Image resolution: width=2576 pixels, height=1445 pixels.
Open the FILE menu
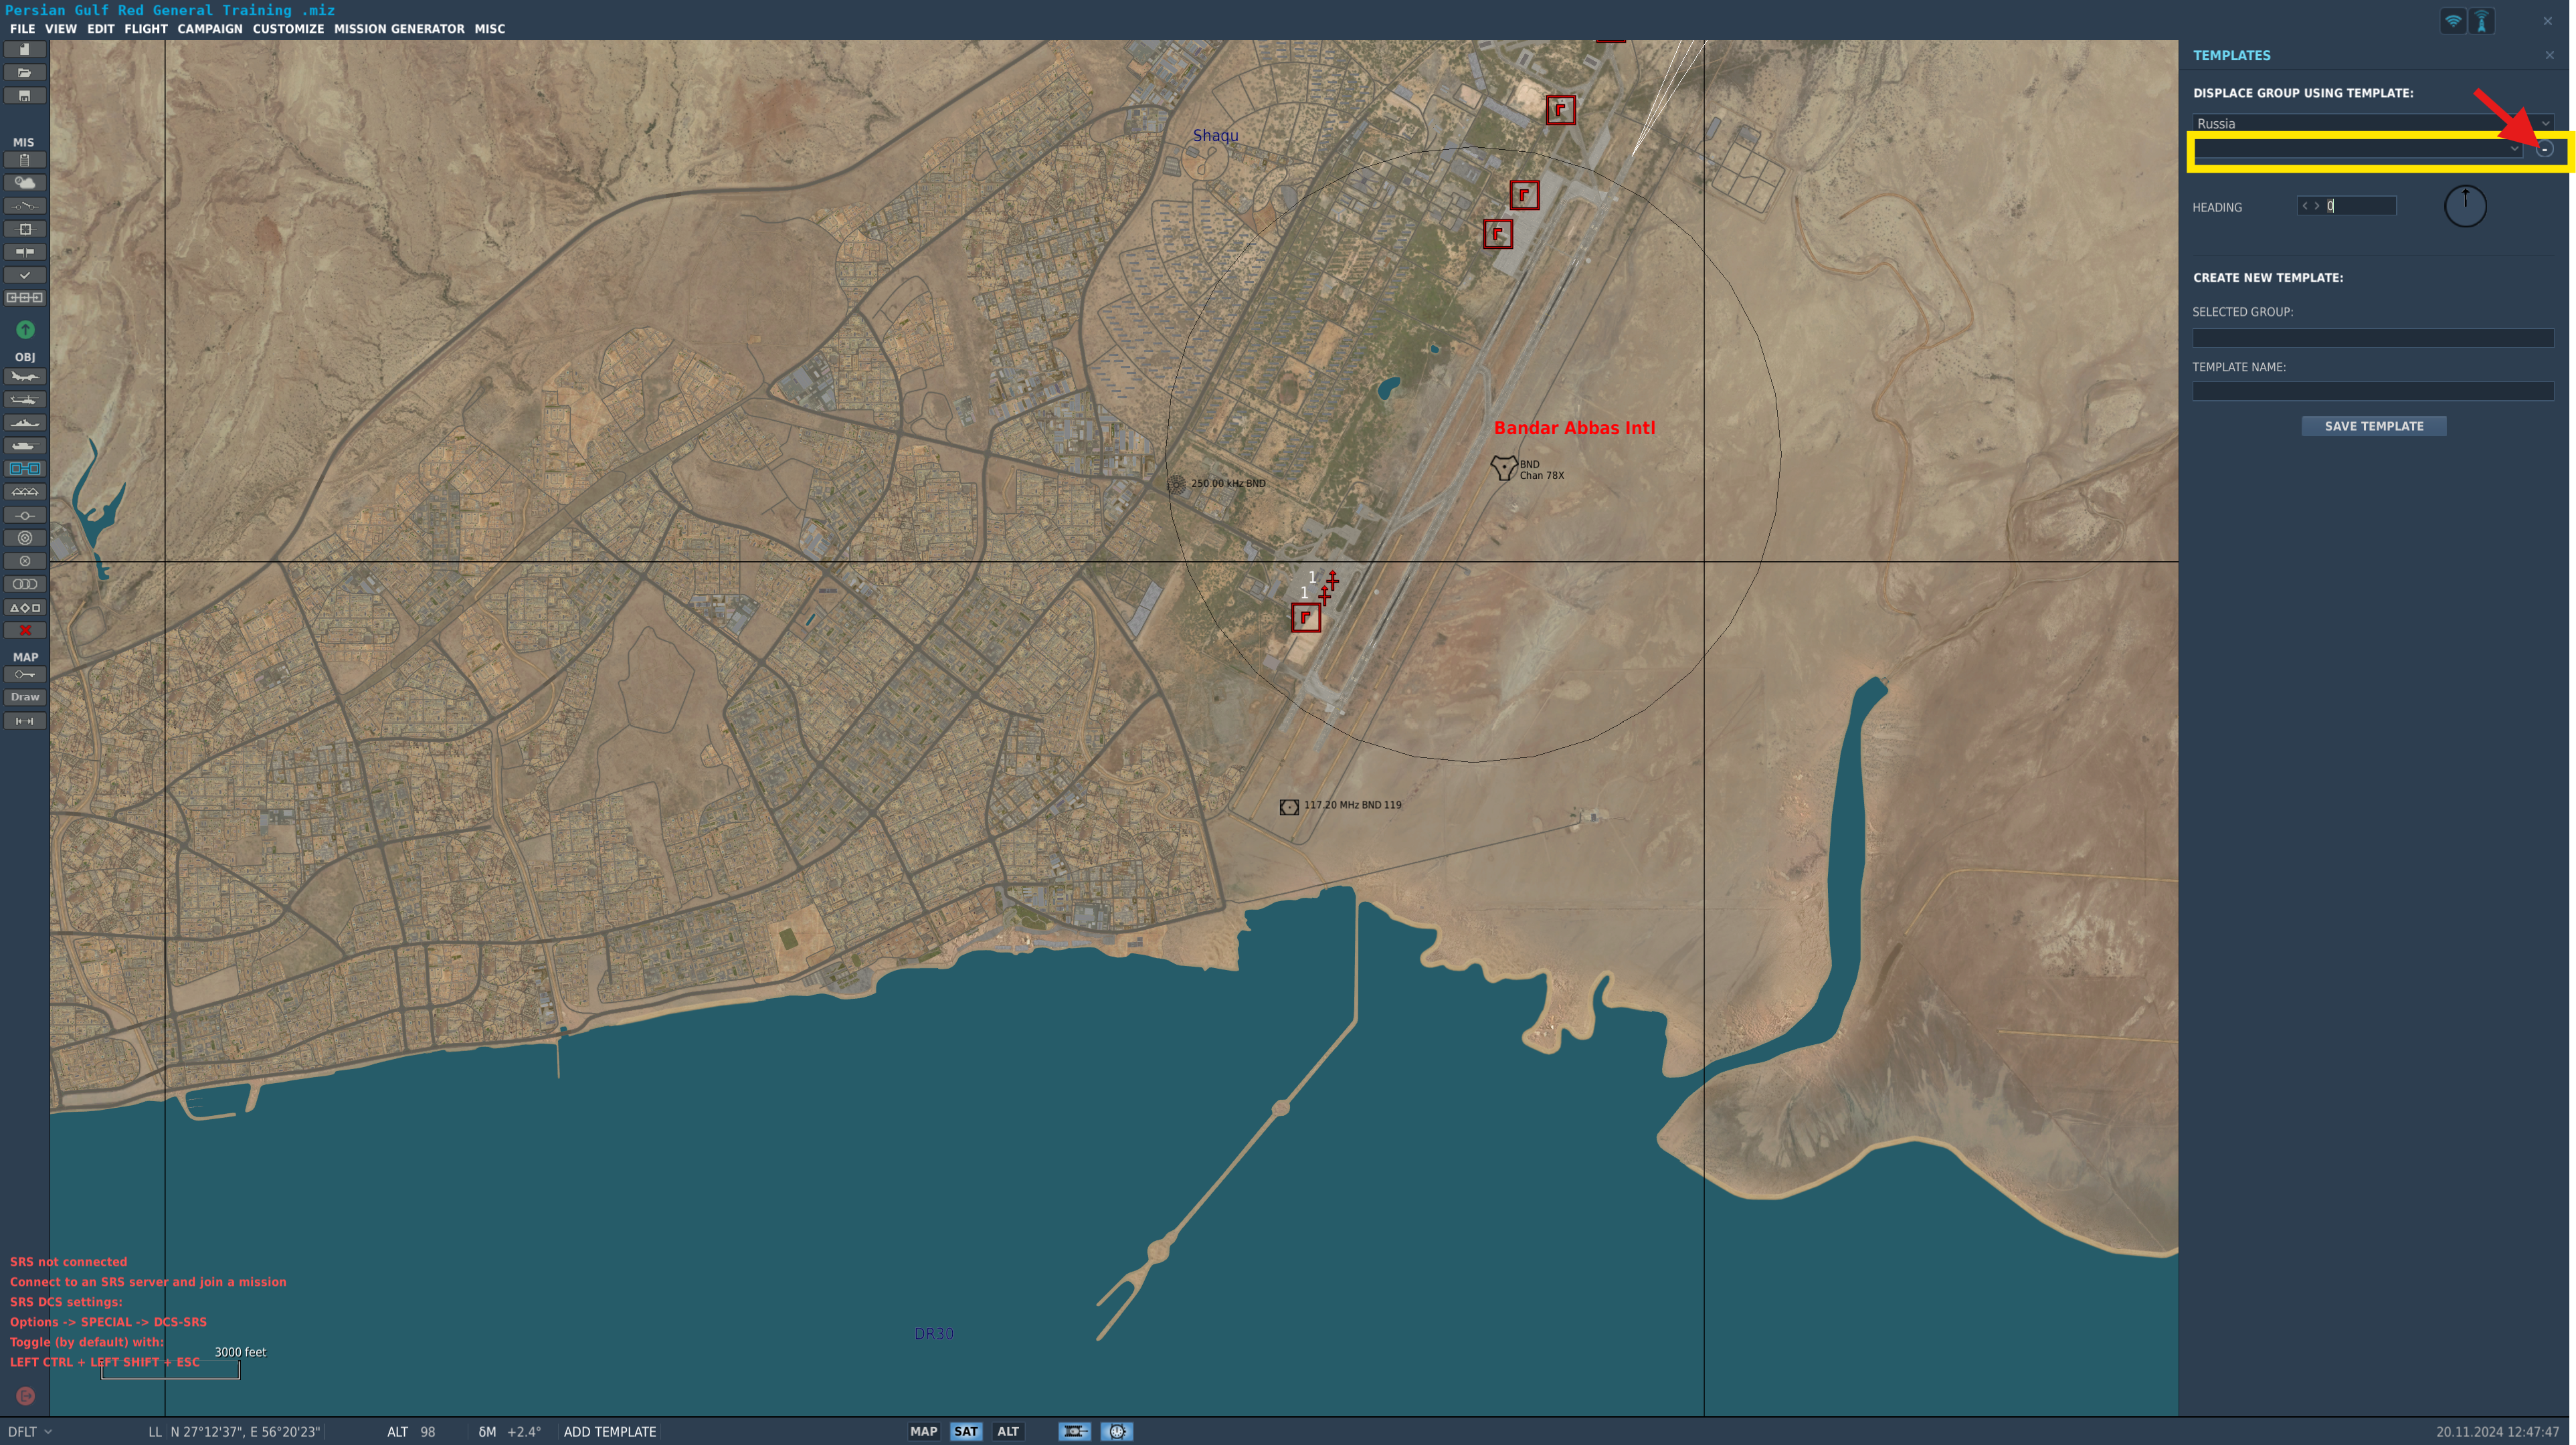(x=22, y=29)
